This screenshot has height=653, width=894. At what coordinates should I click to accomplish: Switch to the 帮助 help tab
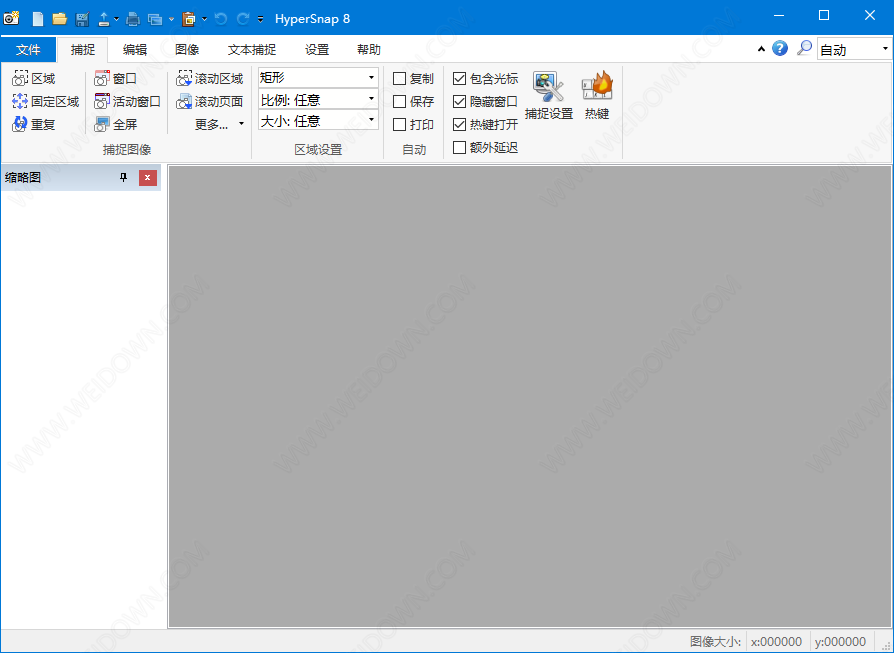coord(369,50)
